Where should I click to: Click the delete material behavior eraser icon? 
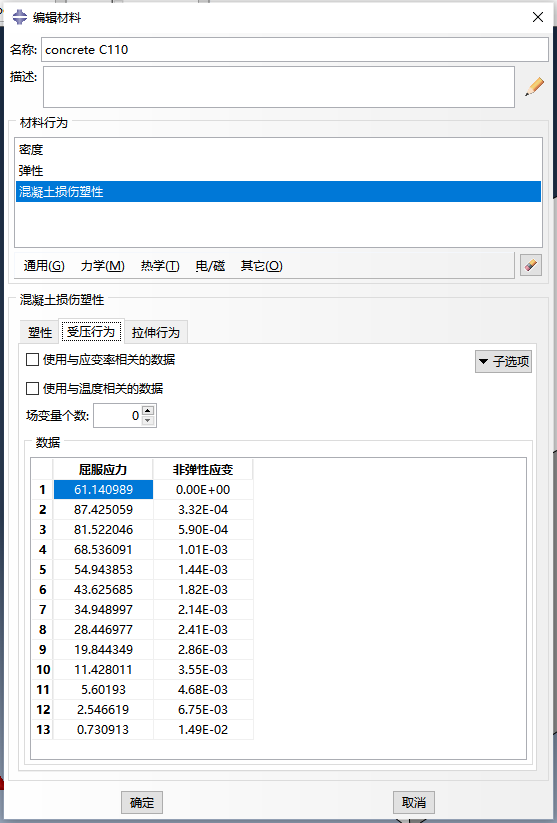(531, 265)
